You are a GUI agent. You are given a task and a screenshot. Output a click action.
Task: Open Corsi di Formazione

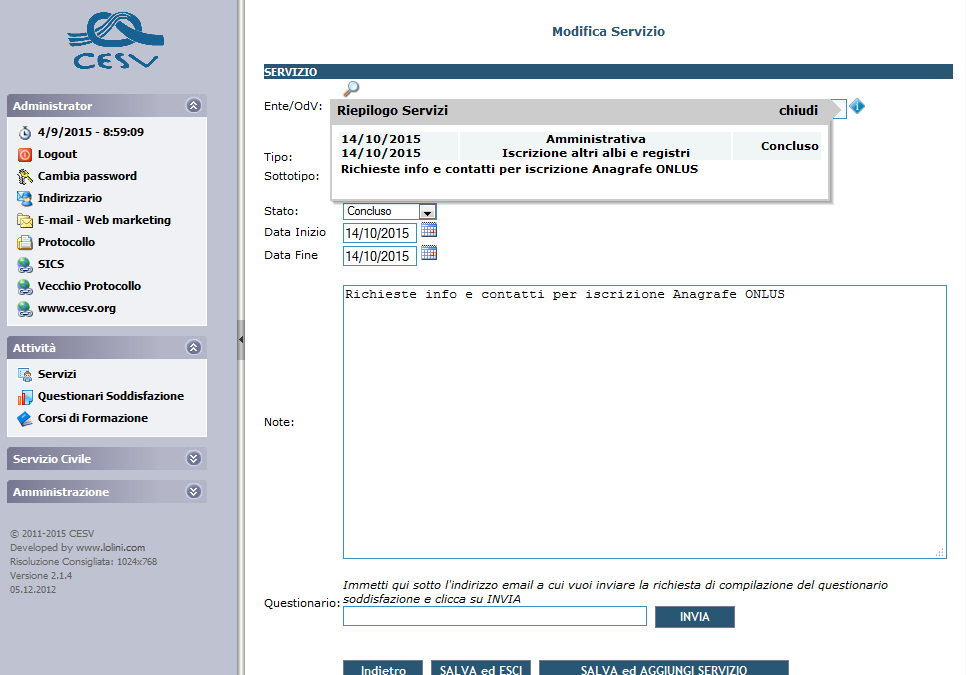[x=92, y=418]
